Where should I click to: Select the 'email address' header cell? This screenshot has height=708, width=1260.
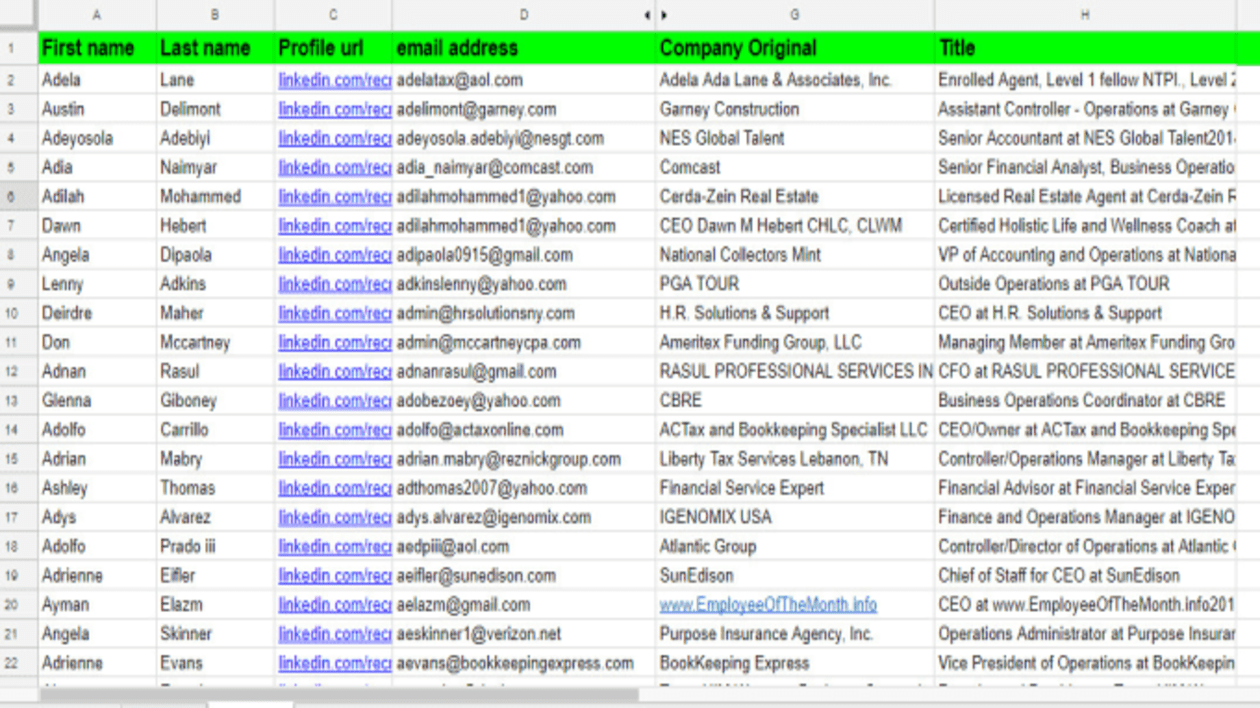click(524, 48)
